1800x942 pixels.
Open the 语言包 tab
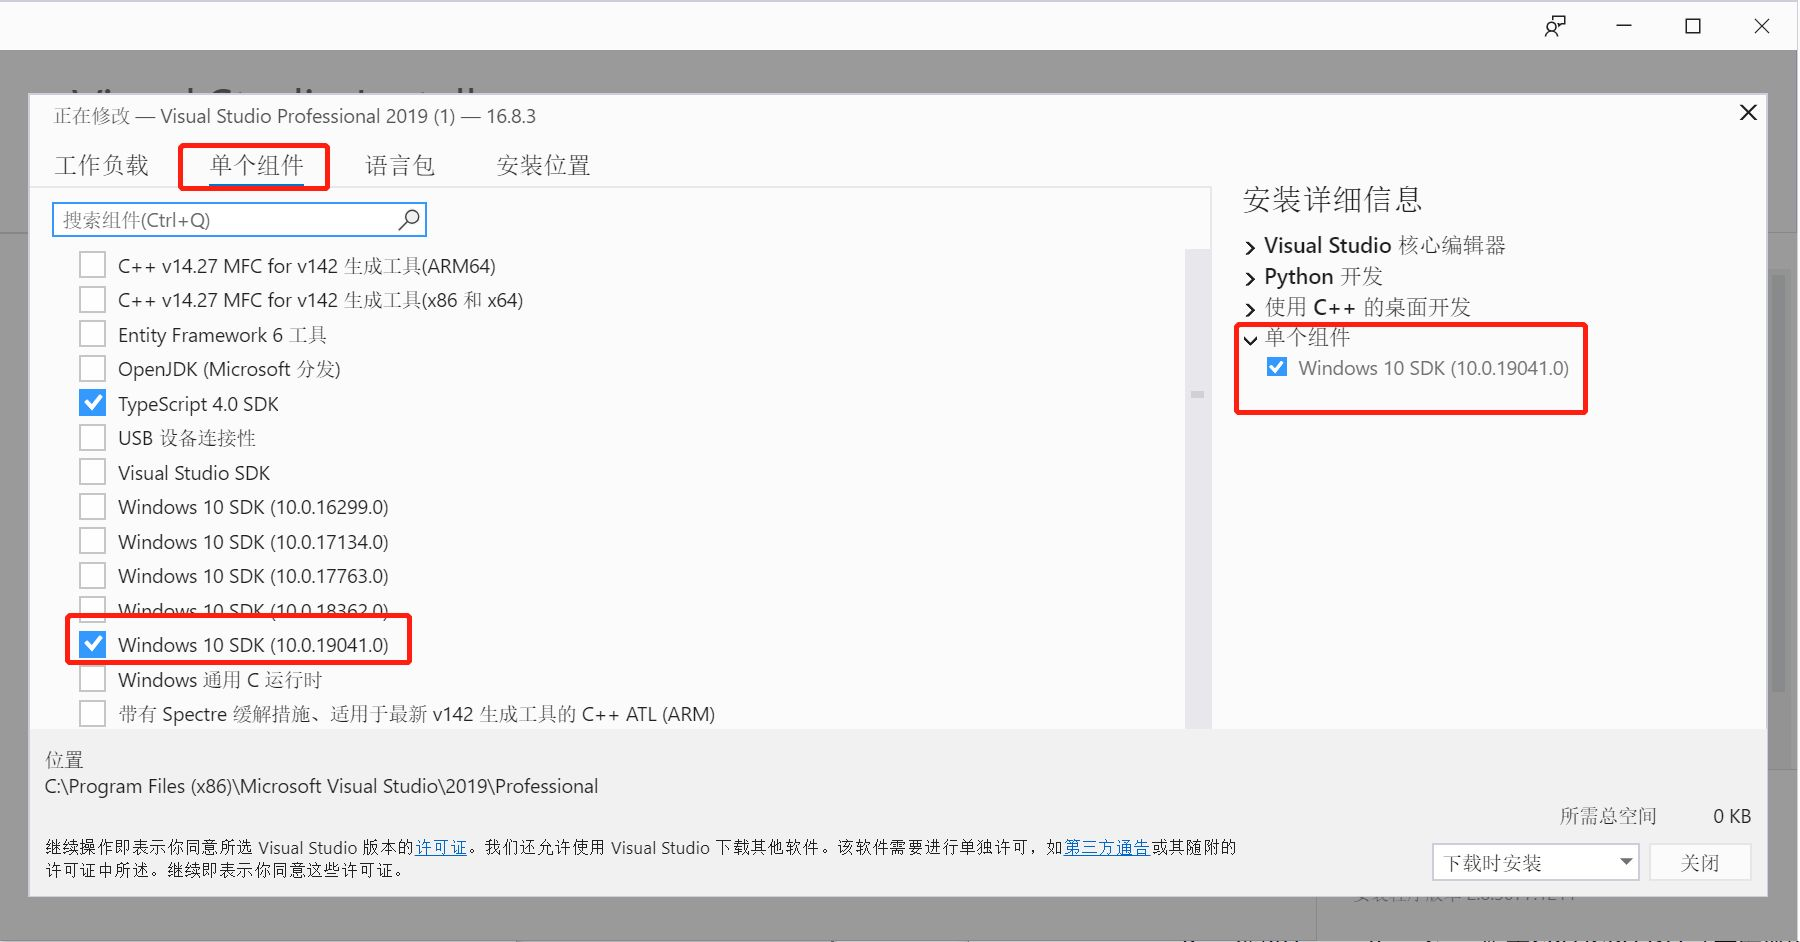point(399,164)
